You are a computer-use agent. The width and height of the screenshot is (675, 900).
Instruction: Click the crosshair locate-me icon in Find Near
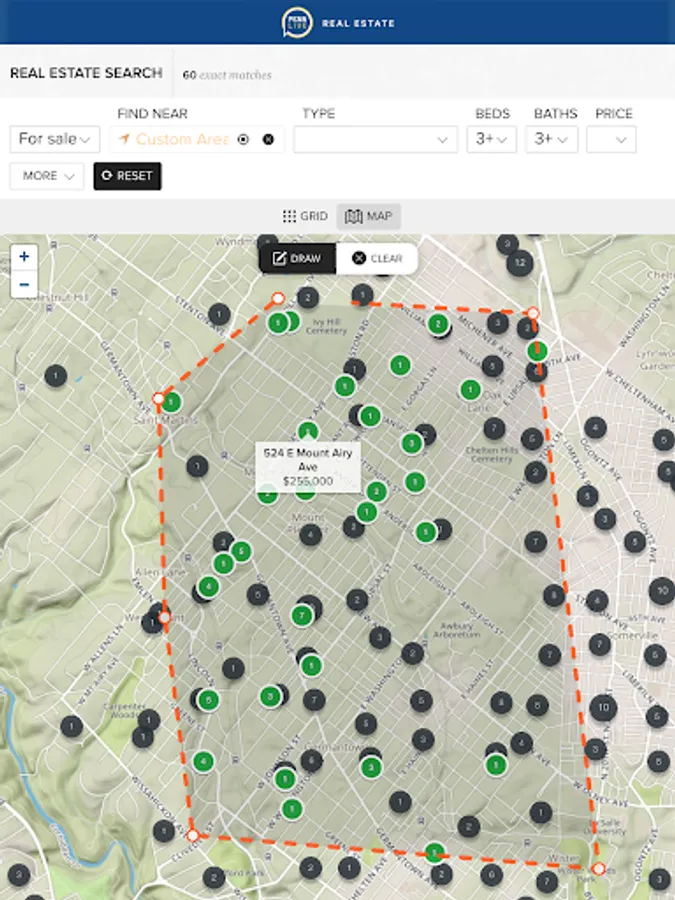243,139
